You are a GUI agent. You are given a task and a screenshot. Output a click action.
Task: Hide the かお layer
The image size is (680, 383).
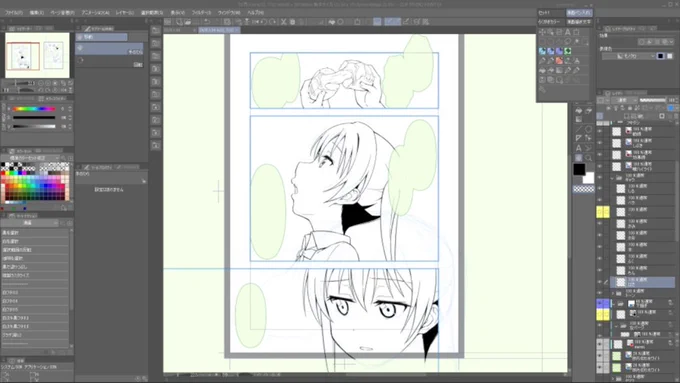point(600,236)
